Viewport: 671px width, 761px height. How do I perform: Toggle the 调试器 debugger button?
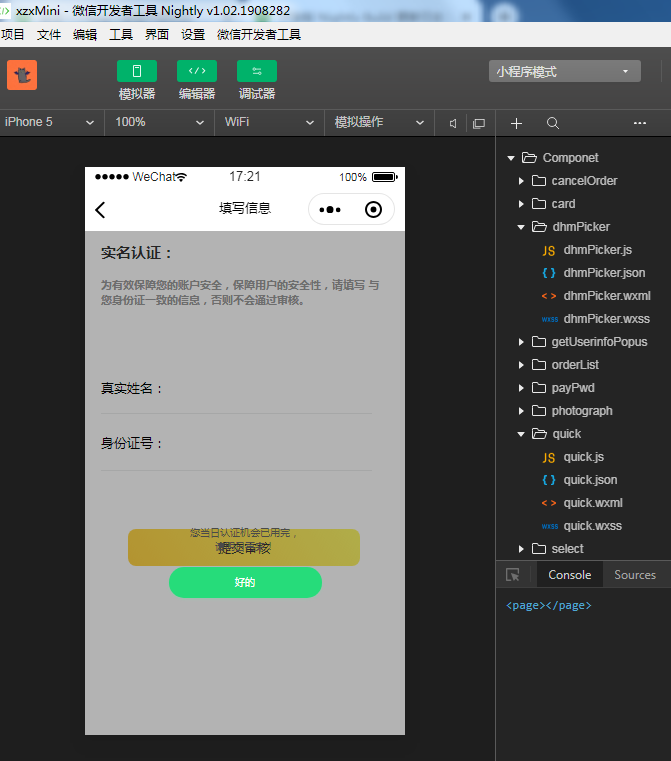tap(257, 71)
